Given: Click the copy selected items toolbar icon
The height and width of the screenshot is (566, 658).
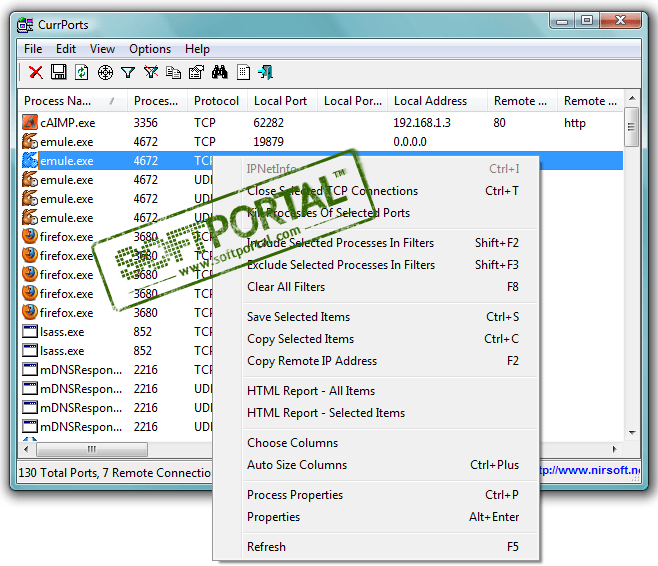Looking at the screenshot, I should pos(173,73).
